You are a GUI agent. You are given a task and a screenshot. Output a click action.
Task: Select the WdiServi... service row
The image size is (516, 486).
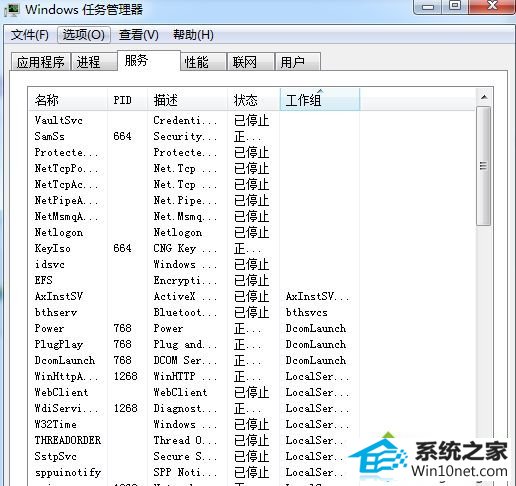pos(252,408)
